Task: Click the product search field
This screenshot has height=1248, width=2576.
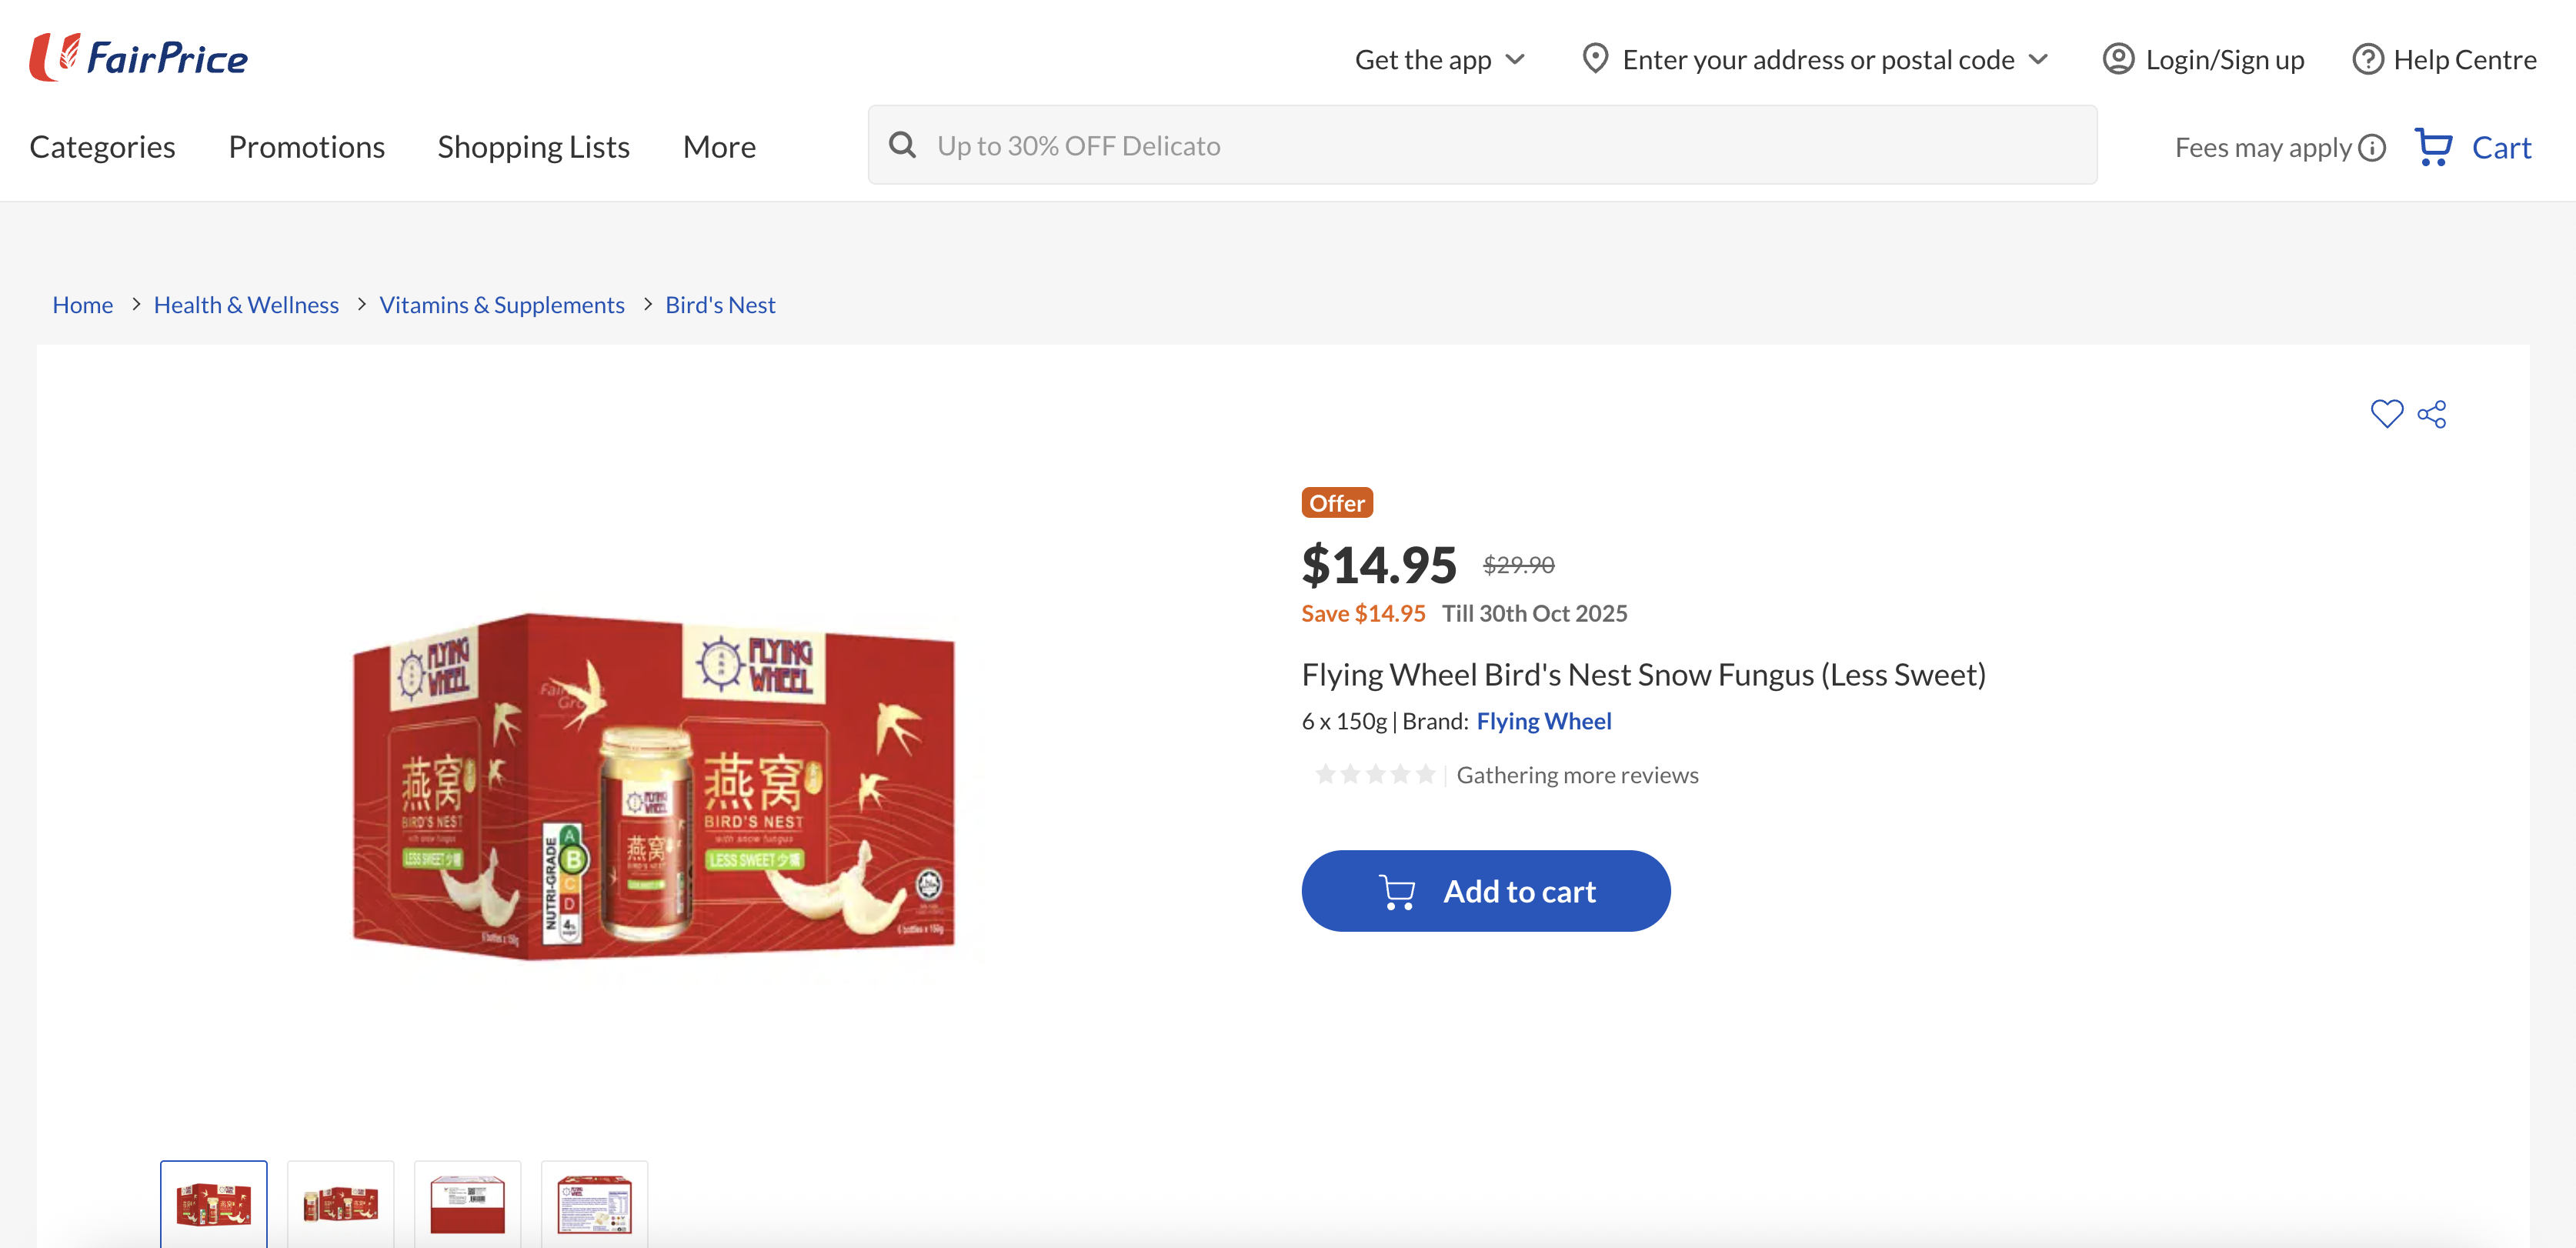Action: (1500, 146)
